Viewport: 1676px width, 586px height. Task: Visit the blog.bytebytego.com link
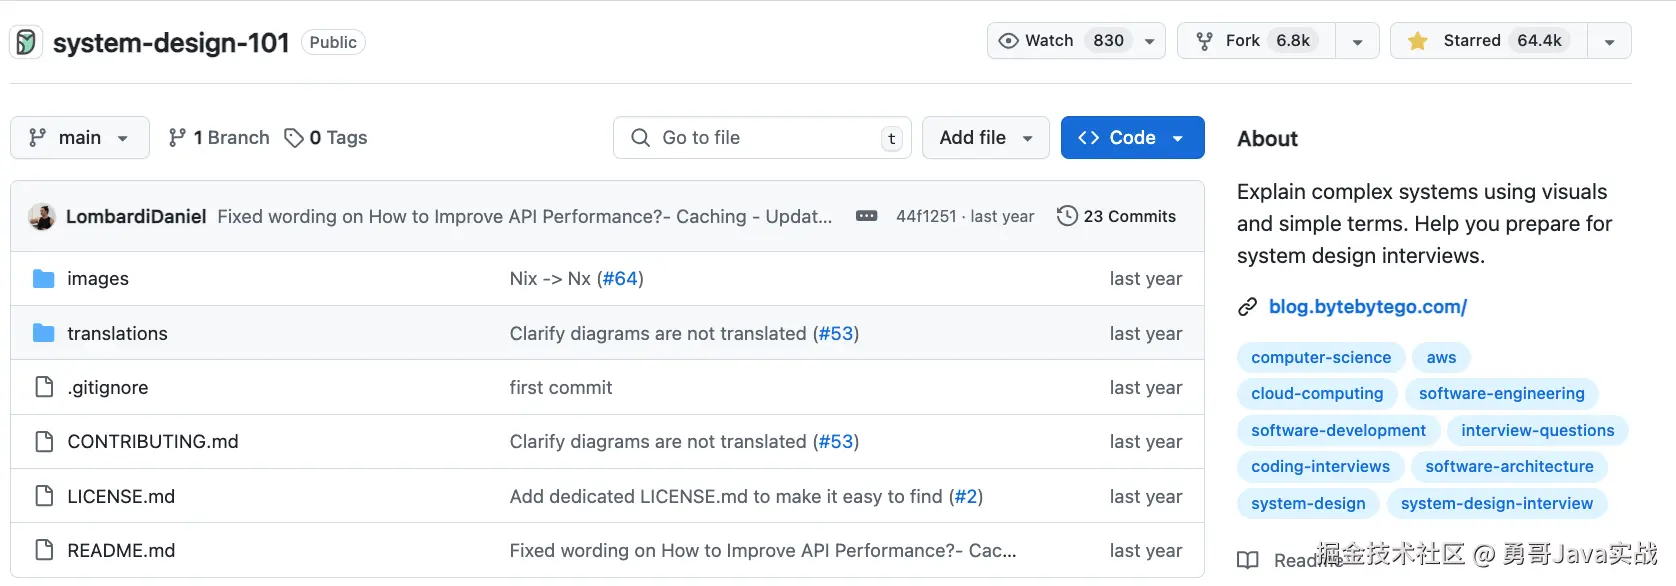(x=1367, y=307)
